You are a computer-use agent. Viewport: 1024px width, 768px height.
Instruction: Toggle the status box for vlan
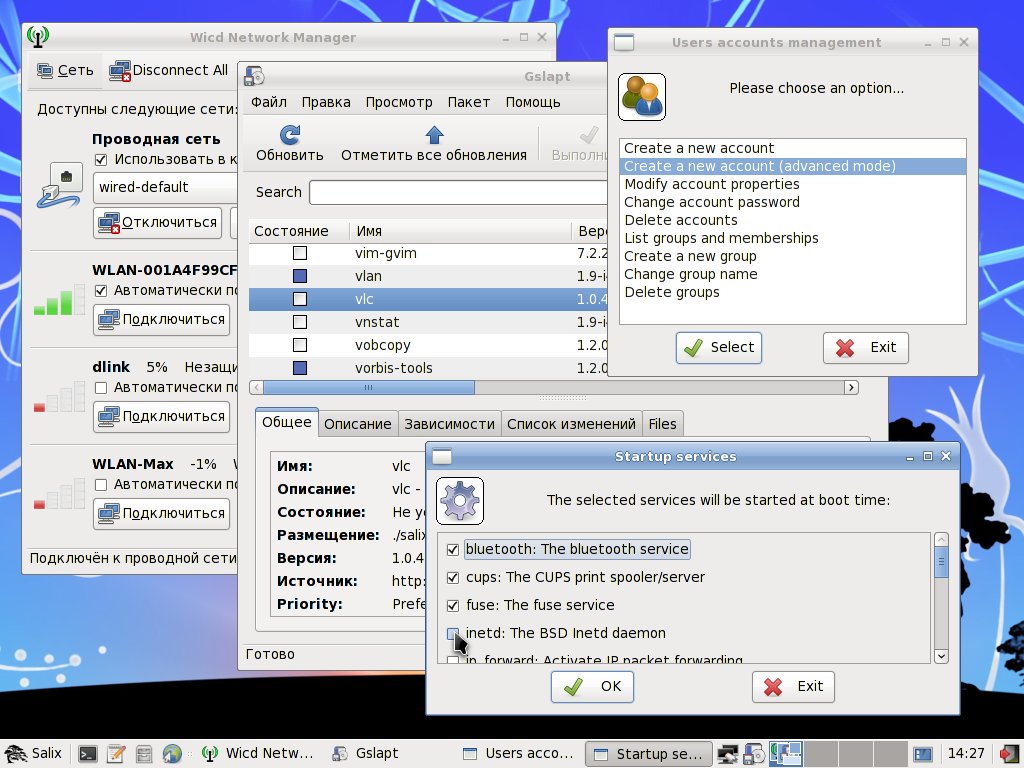coord(300,276)
